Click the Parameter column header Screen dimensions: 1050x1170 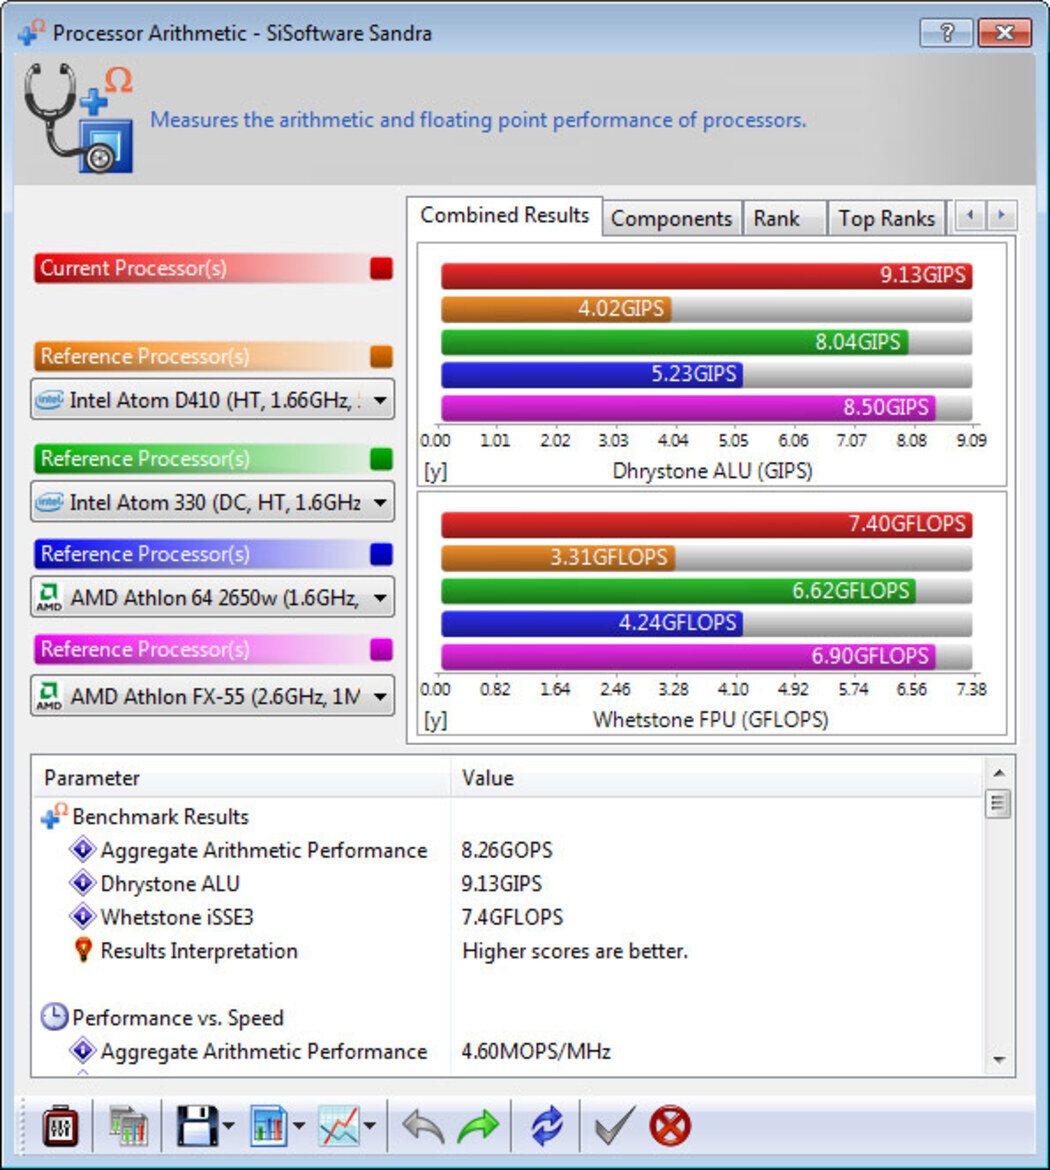(x=242, y=778)
